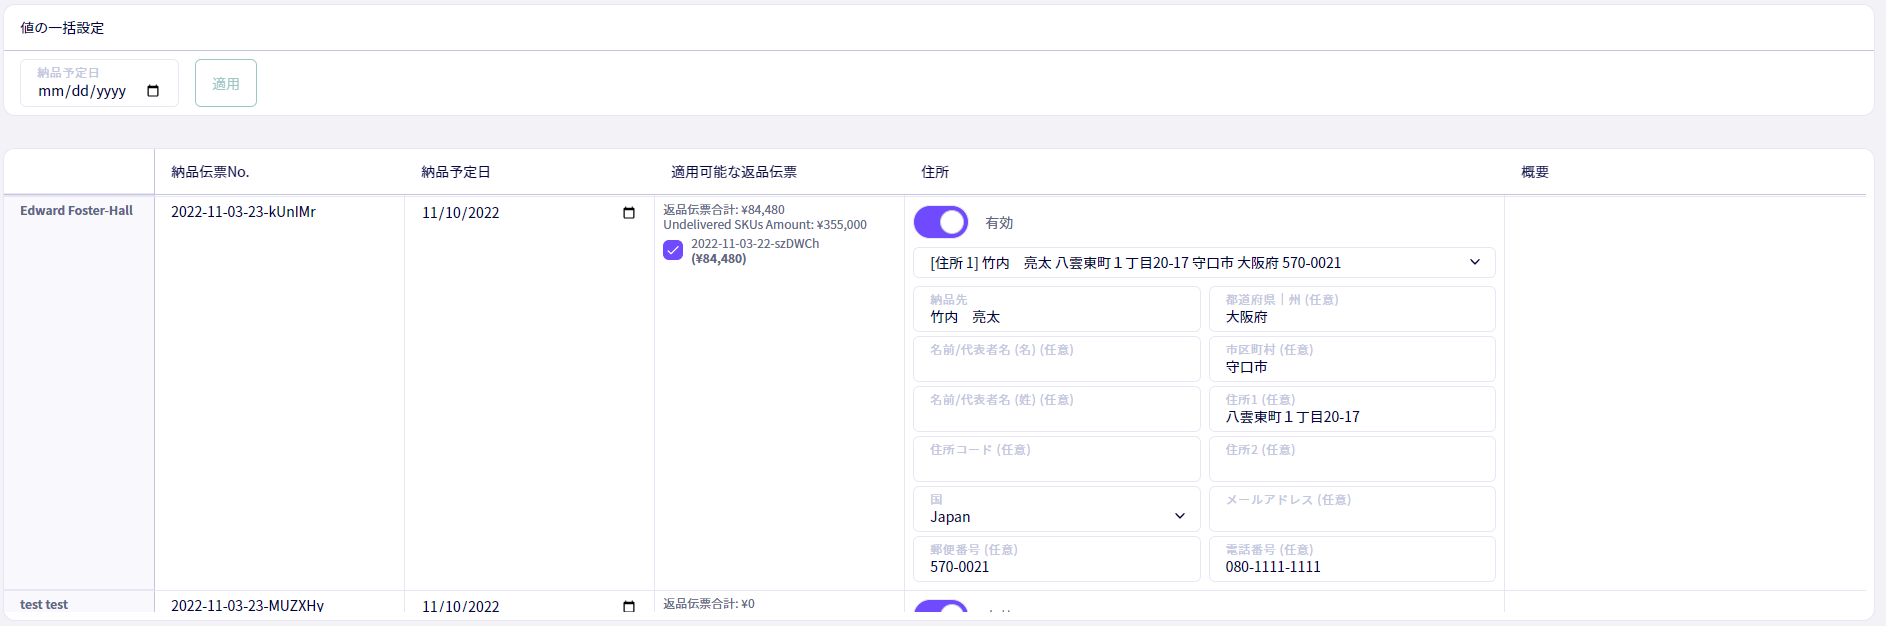The image size is (1886, 626).
Task: Click the bulk 納品予定日 mm/dd/yyyy date field
Action: (99, 83)
